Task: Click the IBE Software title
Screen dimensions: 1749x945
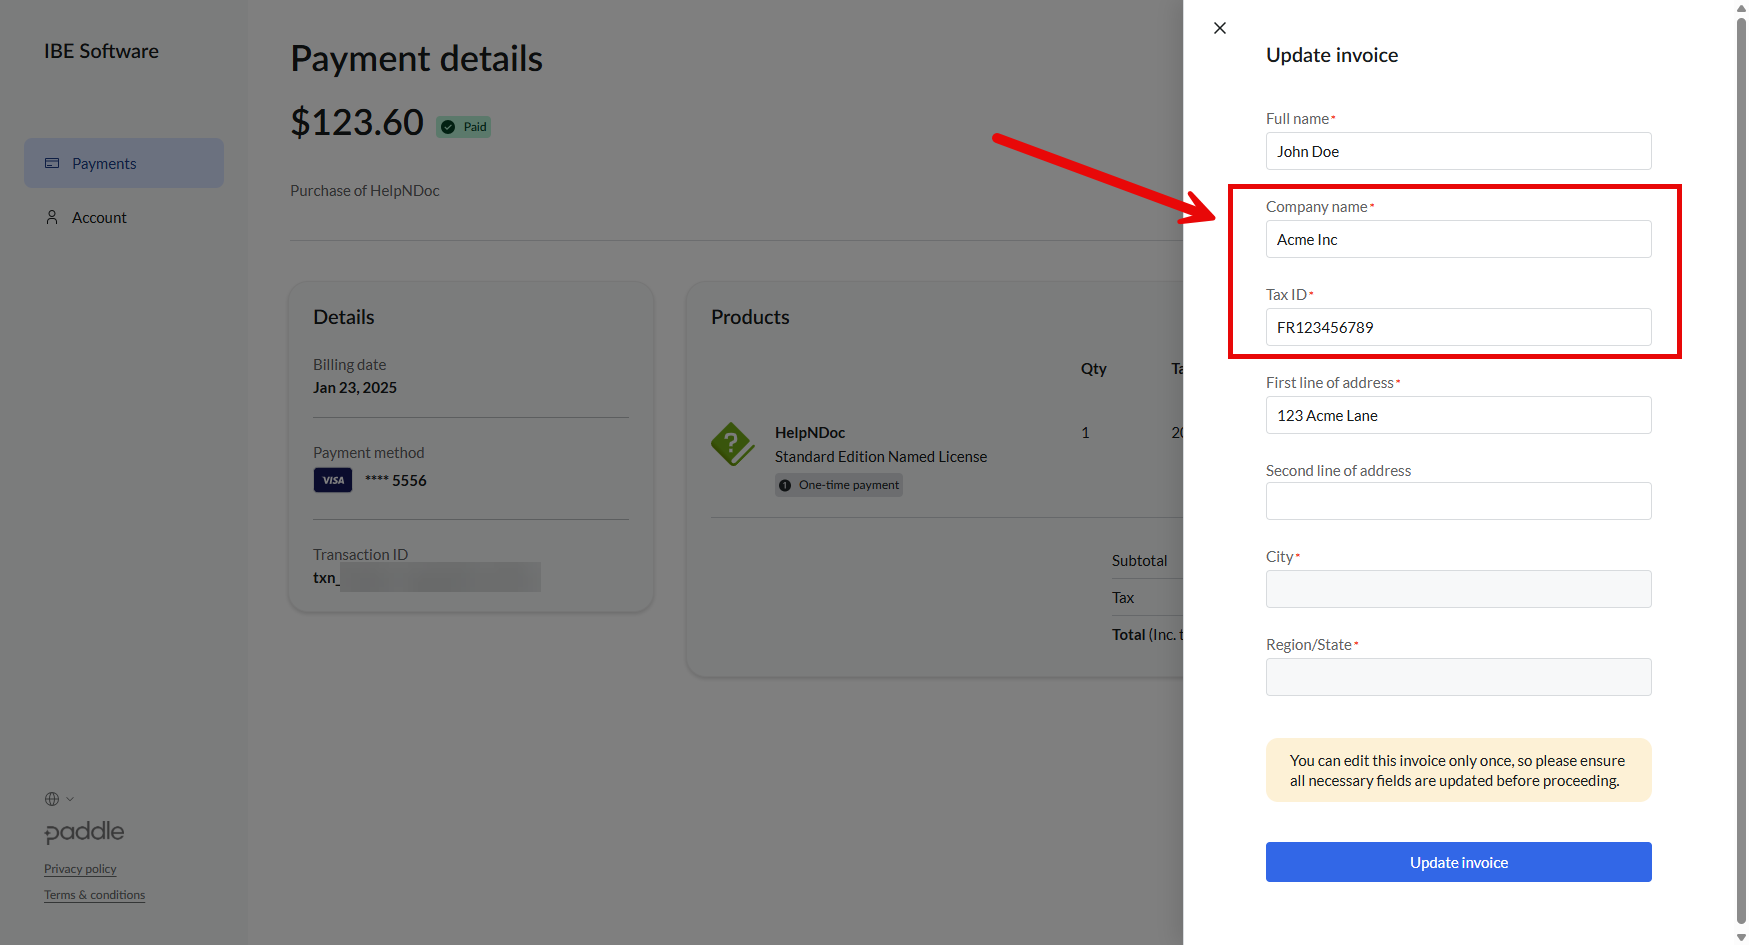Action: pos(101,51)
